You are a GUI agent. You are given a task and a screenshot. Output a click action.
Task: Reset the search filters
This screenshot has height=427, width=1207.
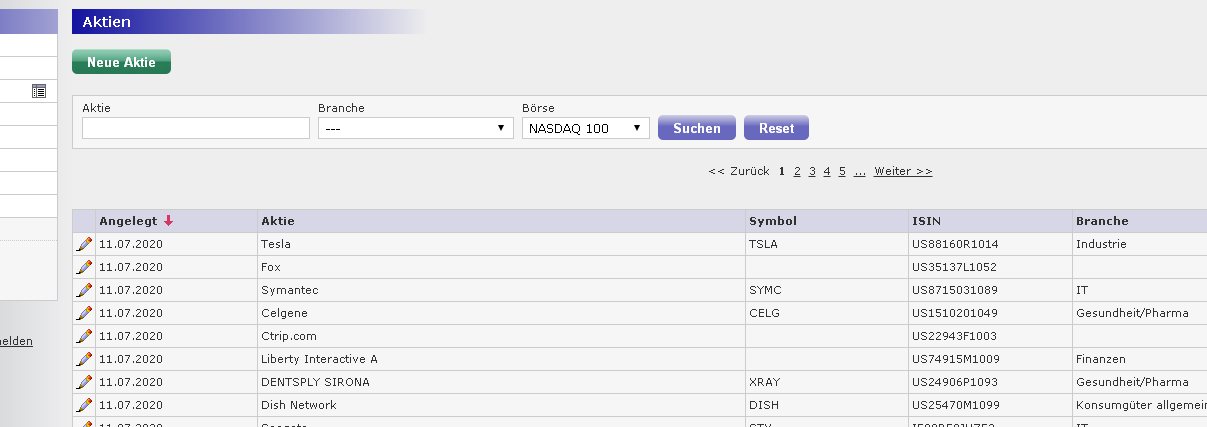click(x=776, y=128)
